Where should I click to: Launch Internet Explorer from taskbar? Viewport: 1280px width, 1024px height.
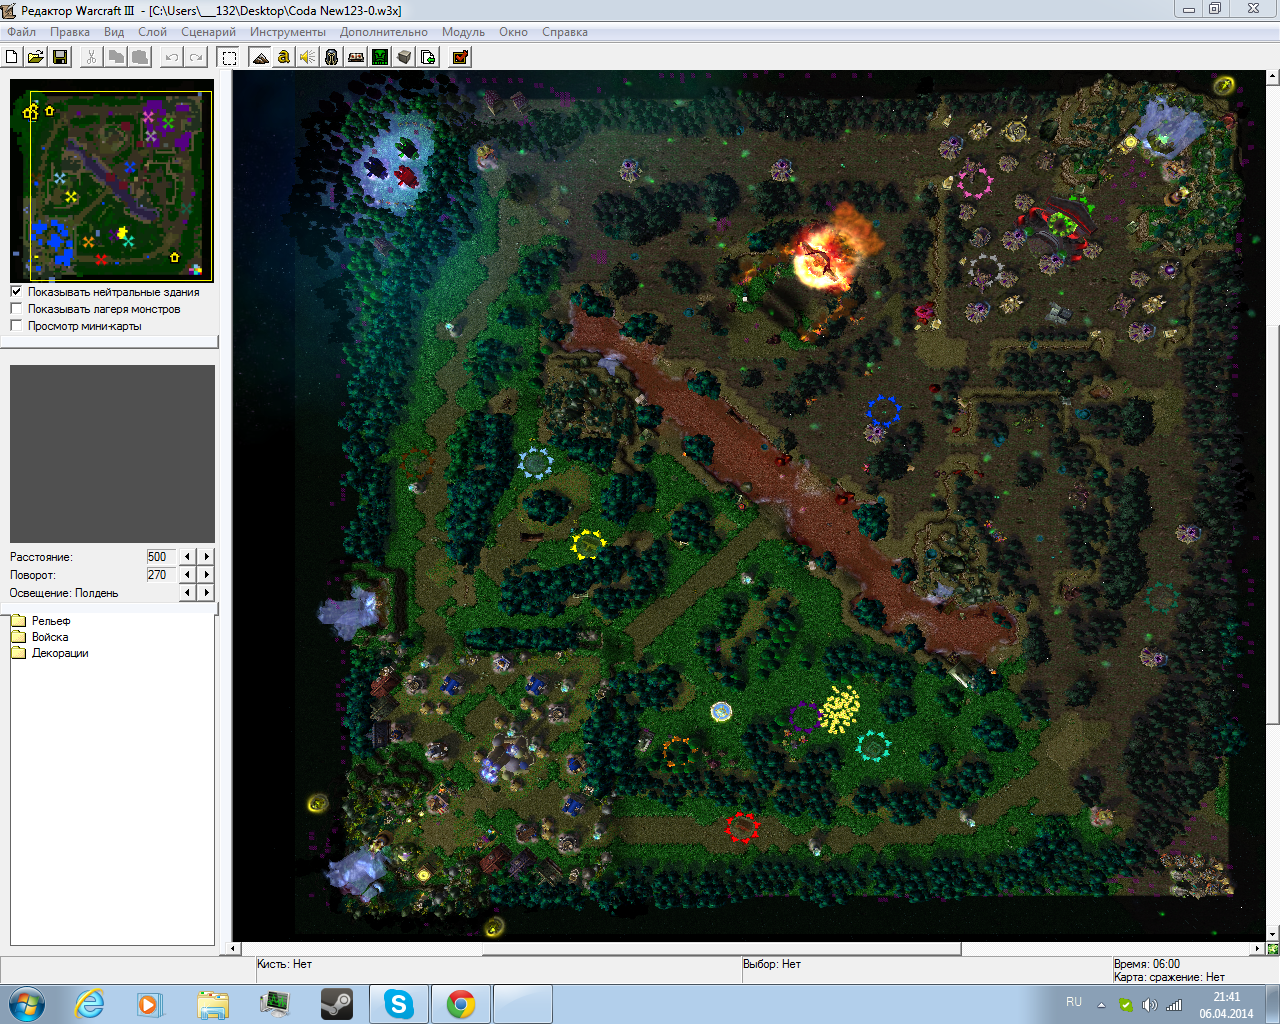89,1004
